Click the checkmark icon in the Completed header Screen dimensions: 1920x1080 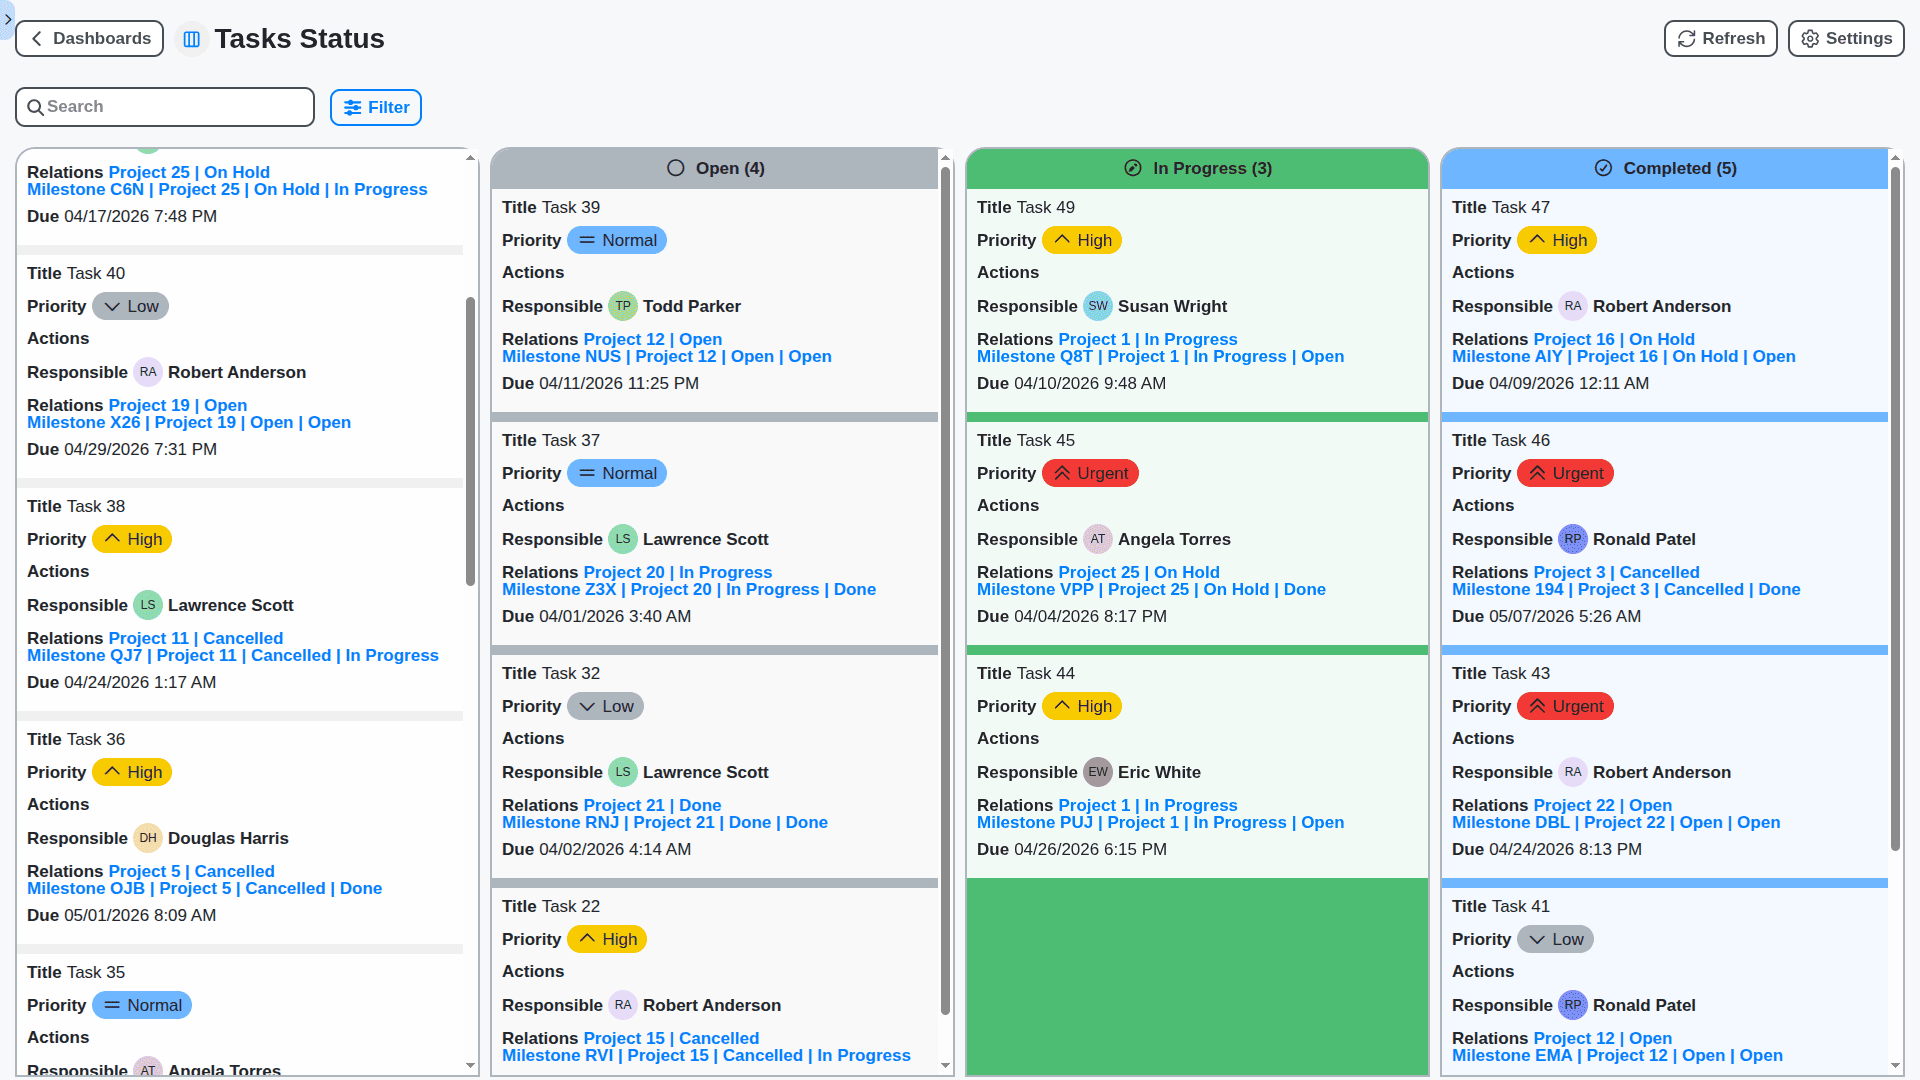point(1603,168)
